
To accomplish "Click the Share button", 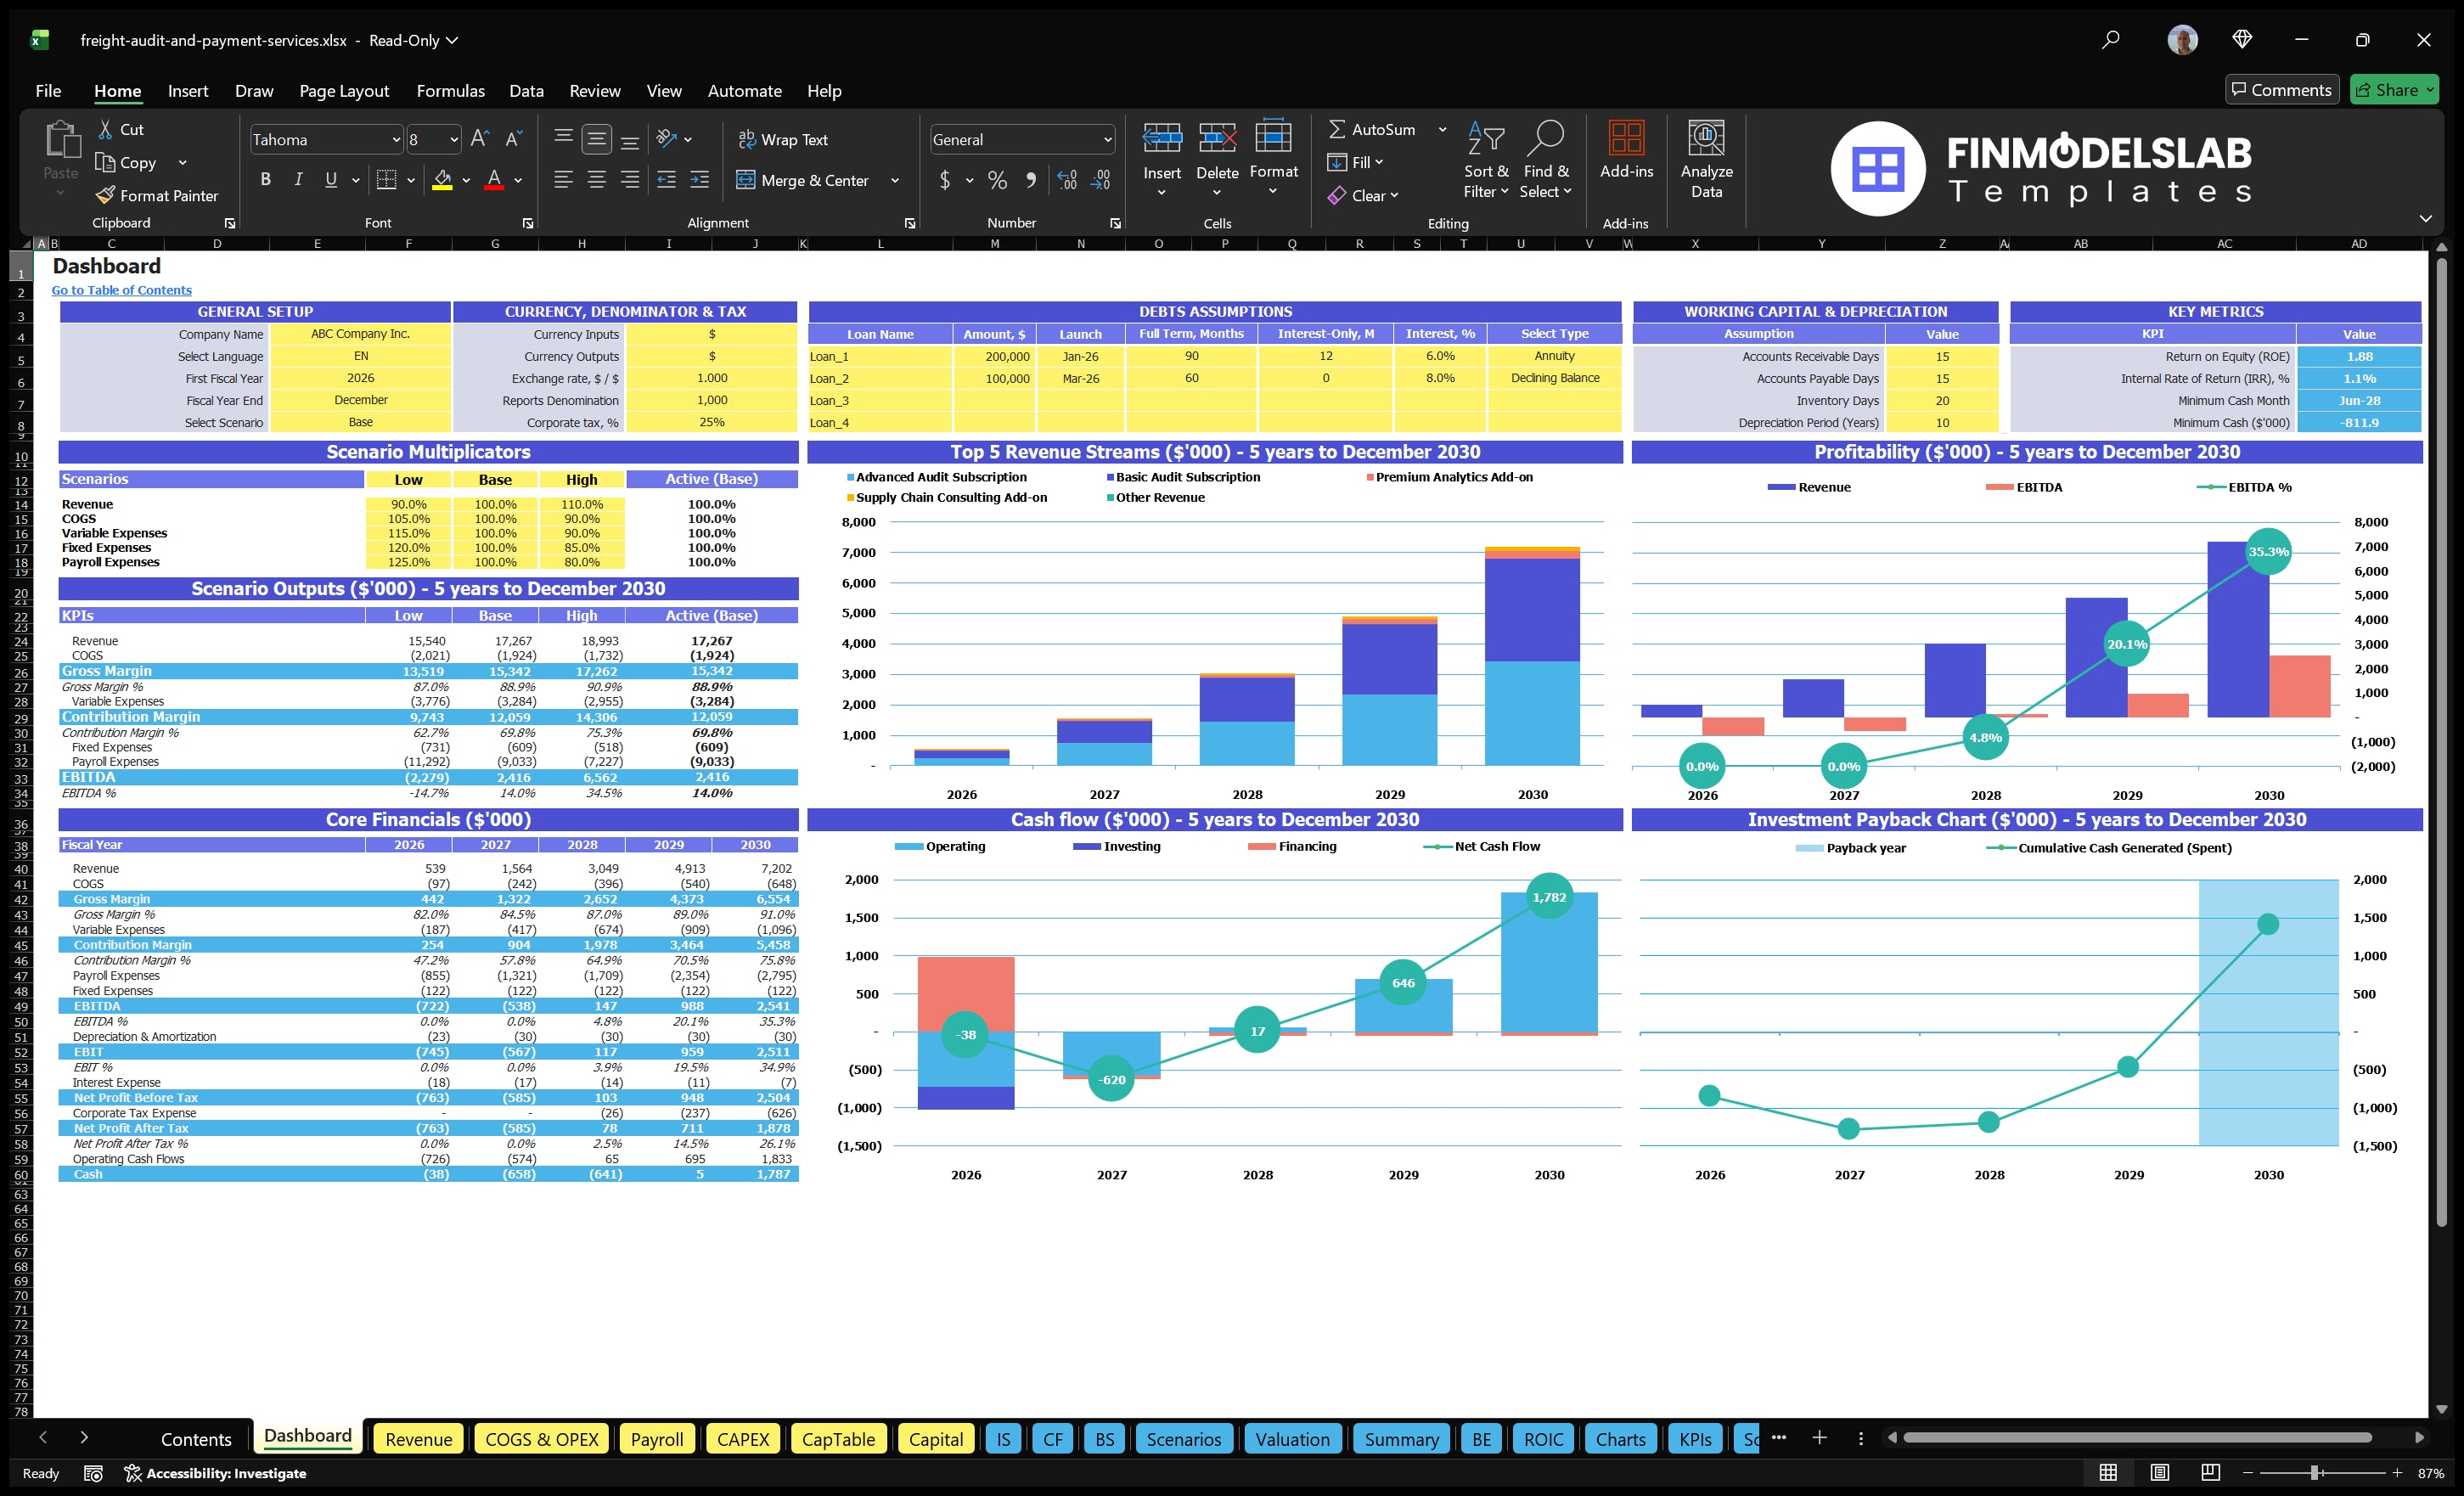I will click(x=2394, y=89).
